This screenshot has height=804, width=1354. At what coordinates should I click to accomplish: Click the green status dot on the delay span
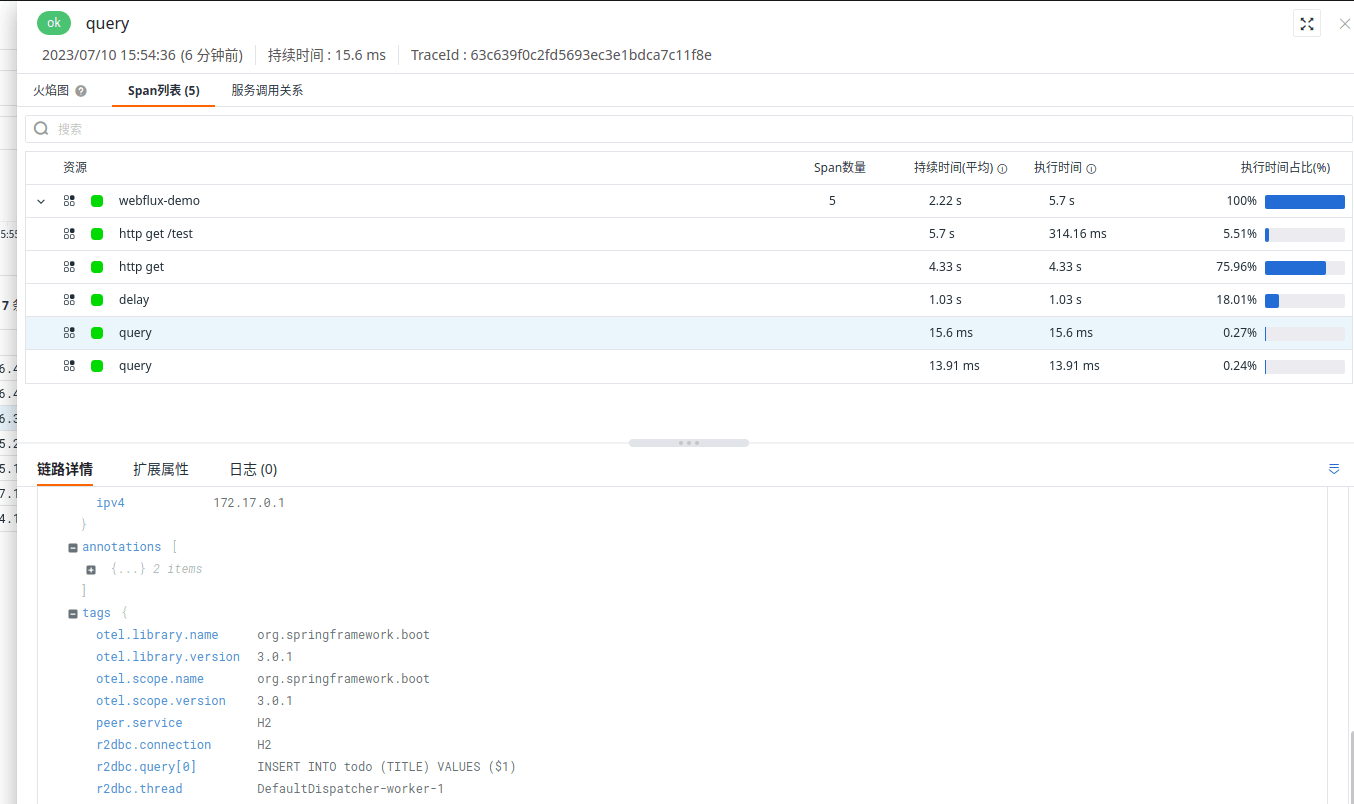tap(96, 299)
